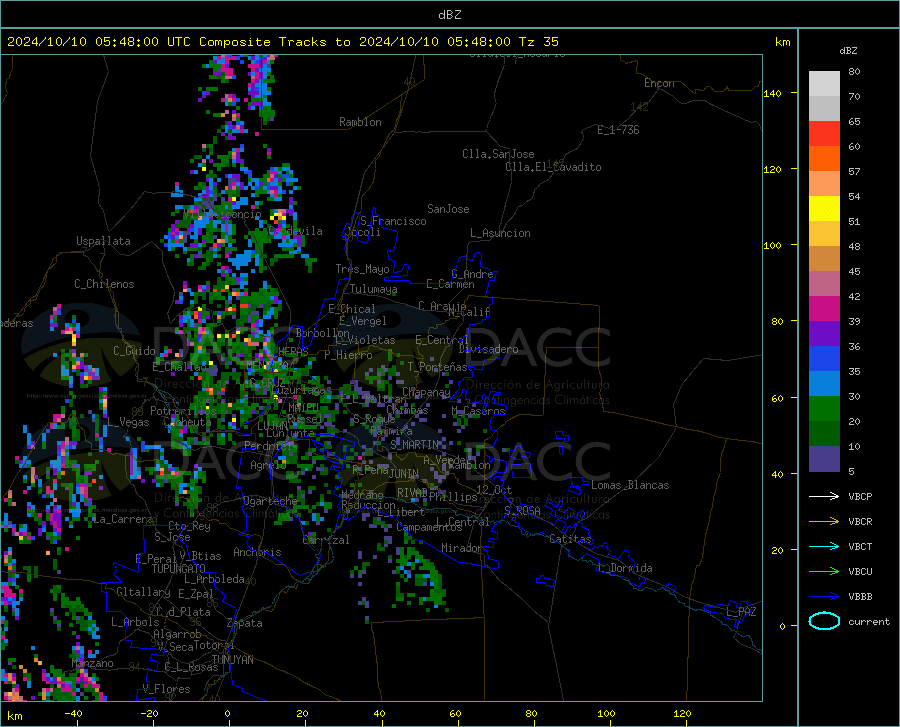Select the 80 dBZ light gray swatch
Image resolution: width=900 pixels, height=727 pixels.
tap(824, 83)
